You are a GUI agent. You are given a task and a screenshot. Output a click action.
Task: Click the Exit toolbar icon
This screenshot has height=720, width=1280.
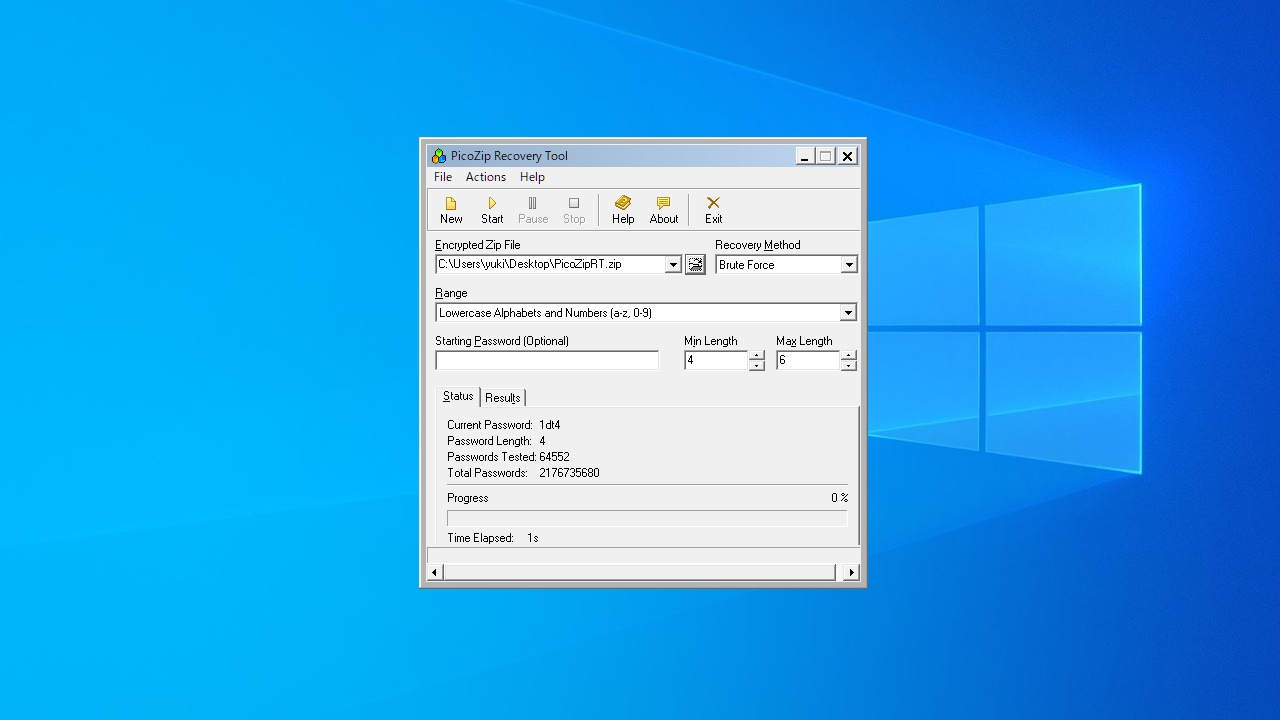point(713,210)
